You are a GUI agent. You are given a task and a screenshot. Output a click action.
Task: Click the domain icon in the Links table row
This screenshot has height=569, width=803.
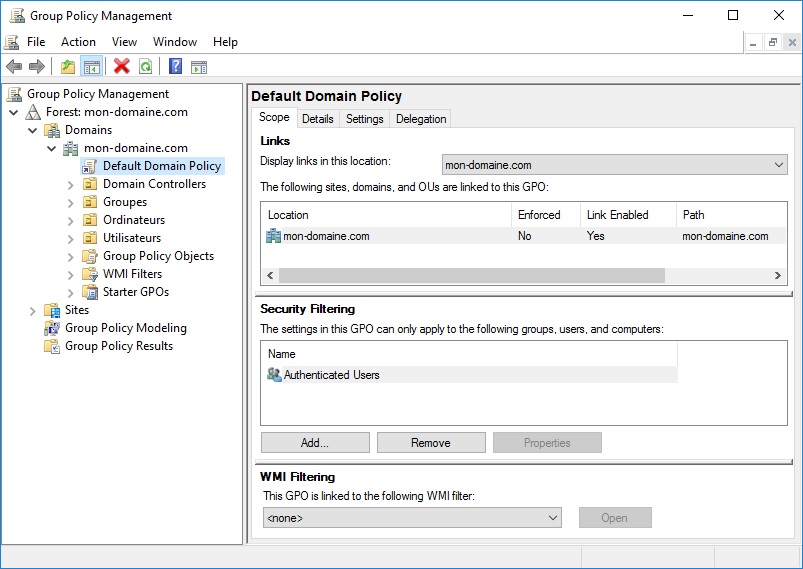(273, 236)
